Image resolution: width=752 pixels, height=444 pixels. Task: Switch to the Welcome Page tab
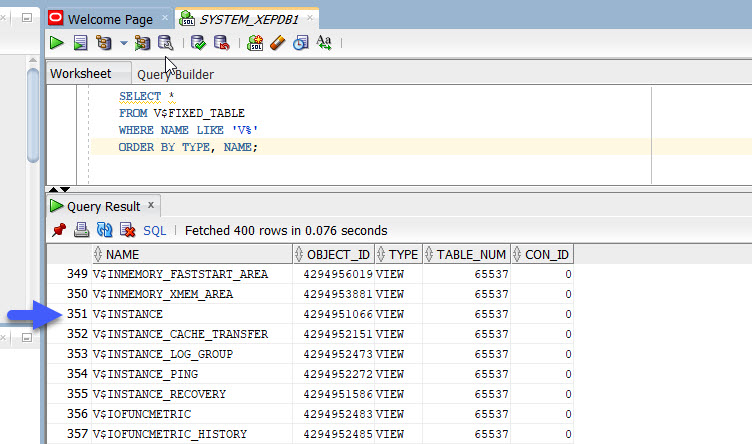pyautogui.click(x=110, y=20)
